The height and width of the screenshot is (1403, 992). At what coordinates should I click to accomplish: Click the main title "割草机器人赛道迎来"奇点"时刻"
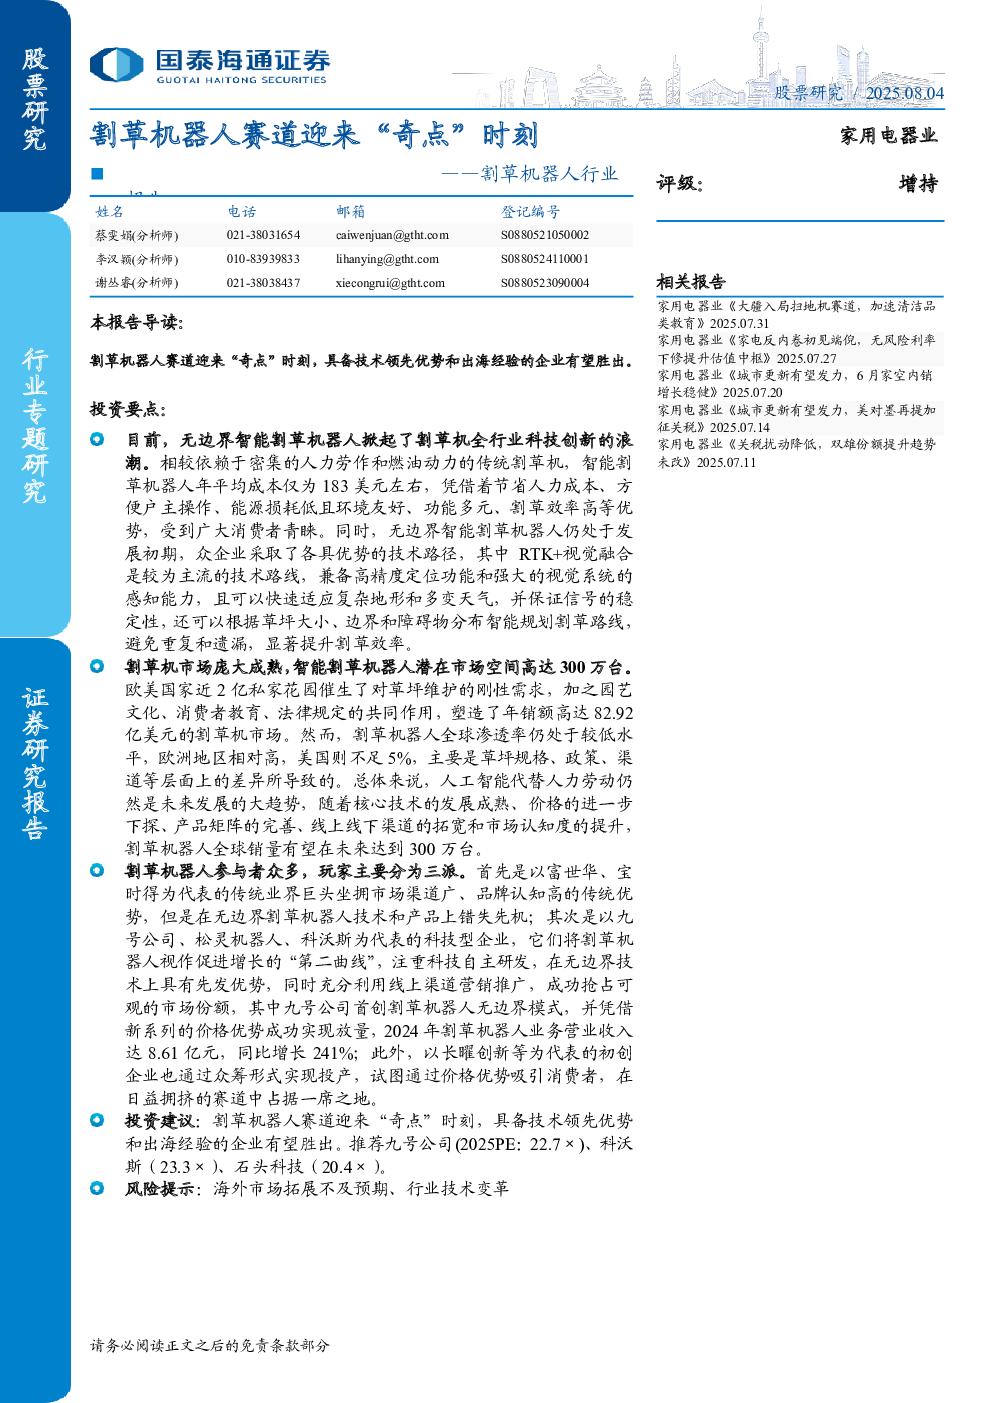[314, 135]
